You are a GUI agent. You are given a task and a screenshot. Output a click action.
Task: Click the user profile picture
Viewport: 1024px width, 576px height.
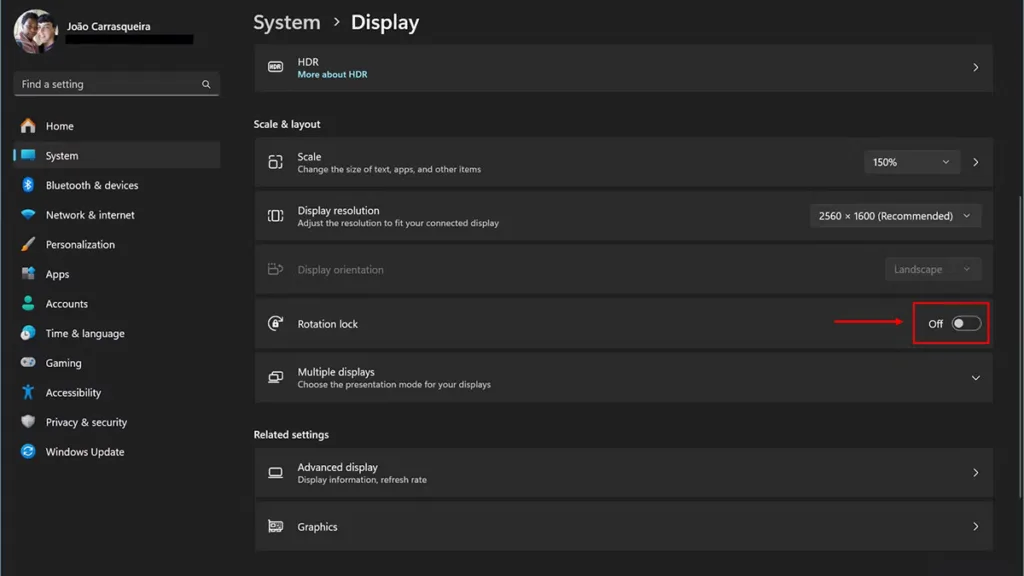click(35, 31)
